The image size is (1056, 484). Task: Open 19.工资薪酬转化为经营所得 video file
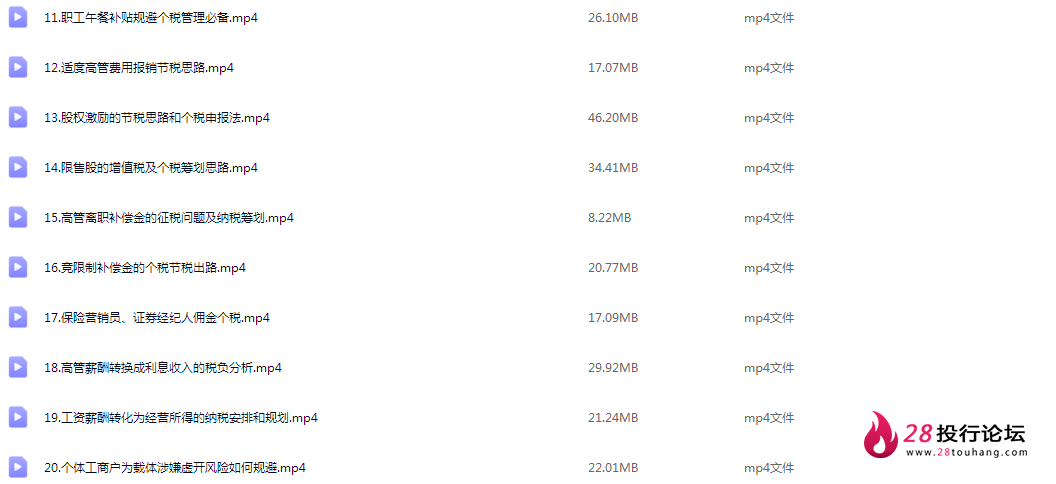[x=180, y=417]
